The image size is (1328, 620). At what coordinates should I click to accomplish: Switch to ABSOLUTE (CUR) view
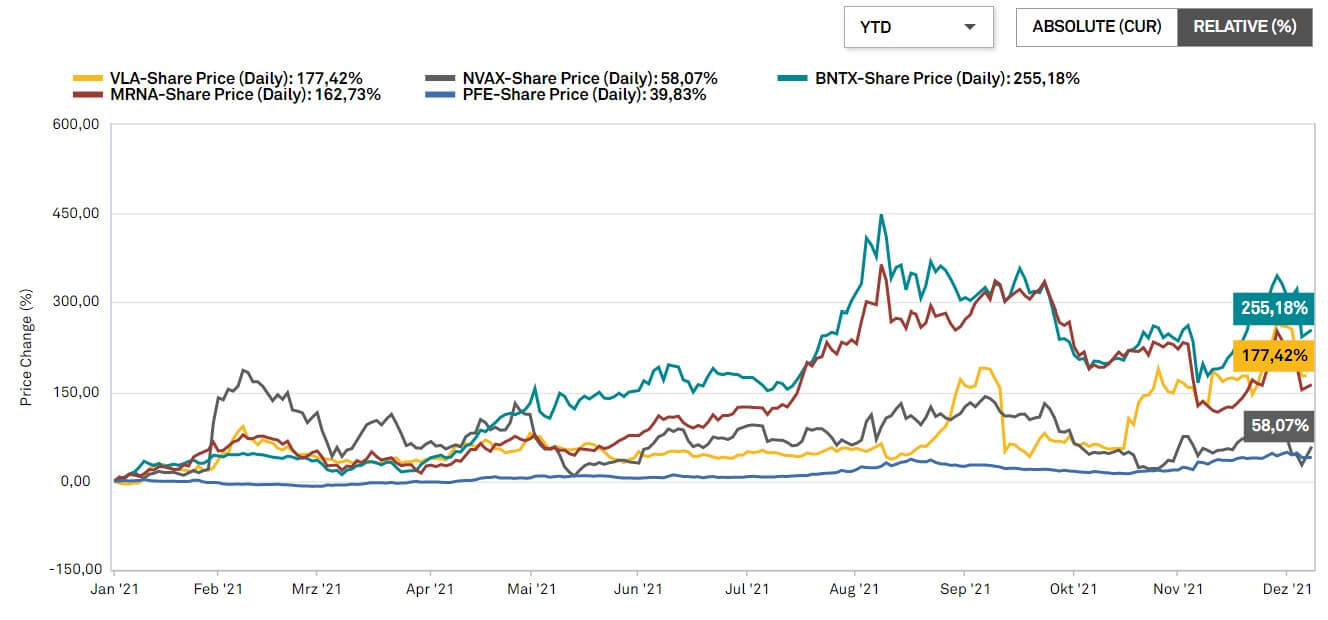pos(1097,27)
